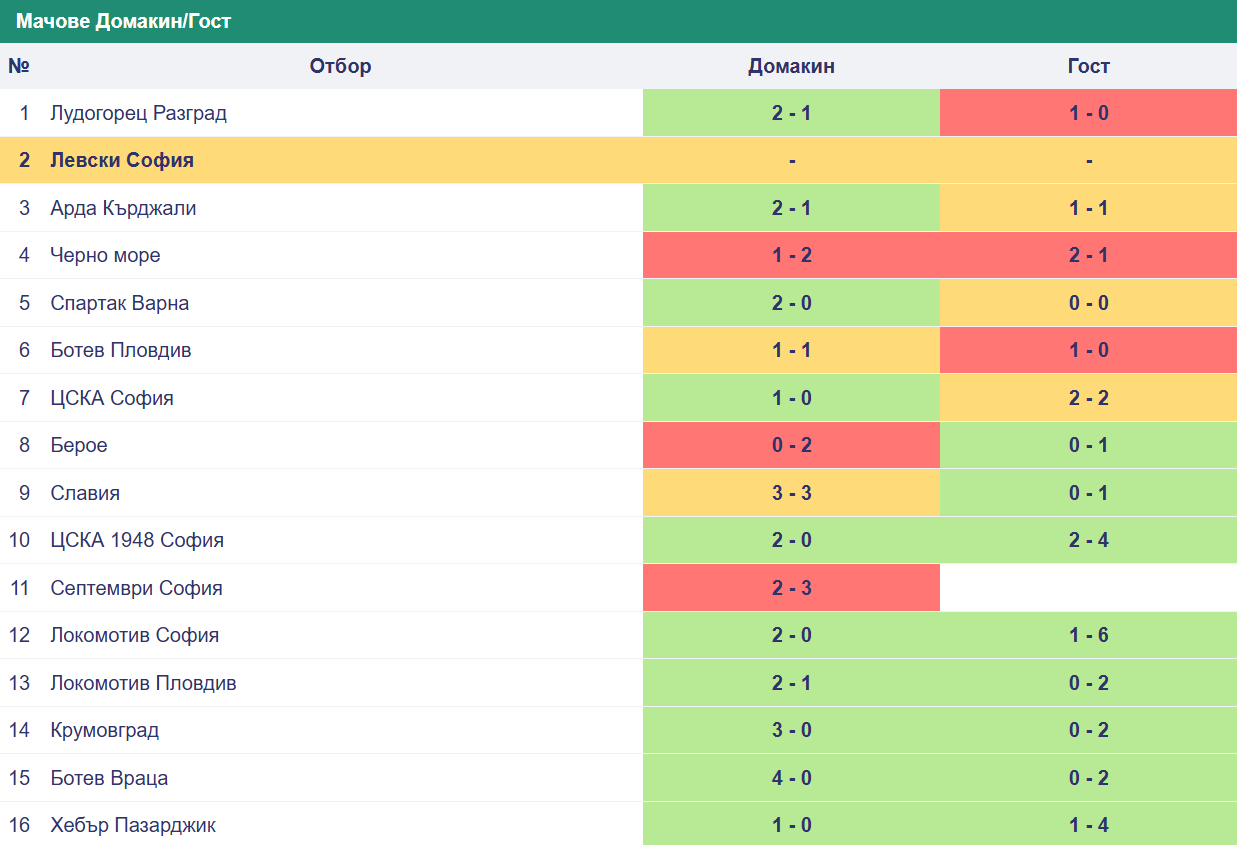This screenshot has height=845, width=1237.
Task: Open Арда Кърджали home result 2 - 1
Action: point(791,208)
